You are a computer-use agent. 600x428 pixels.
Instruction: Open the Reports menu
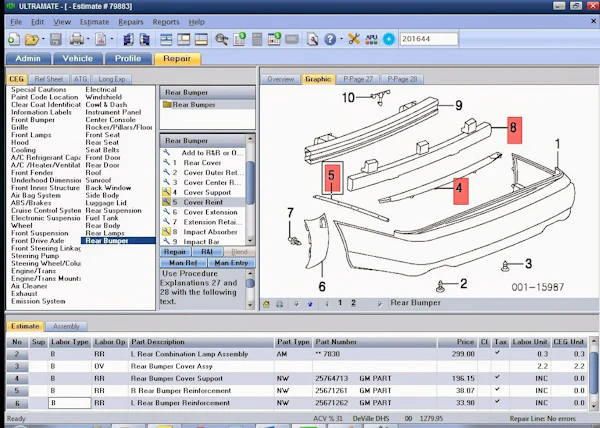(166, 22)
